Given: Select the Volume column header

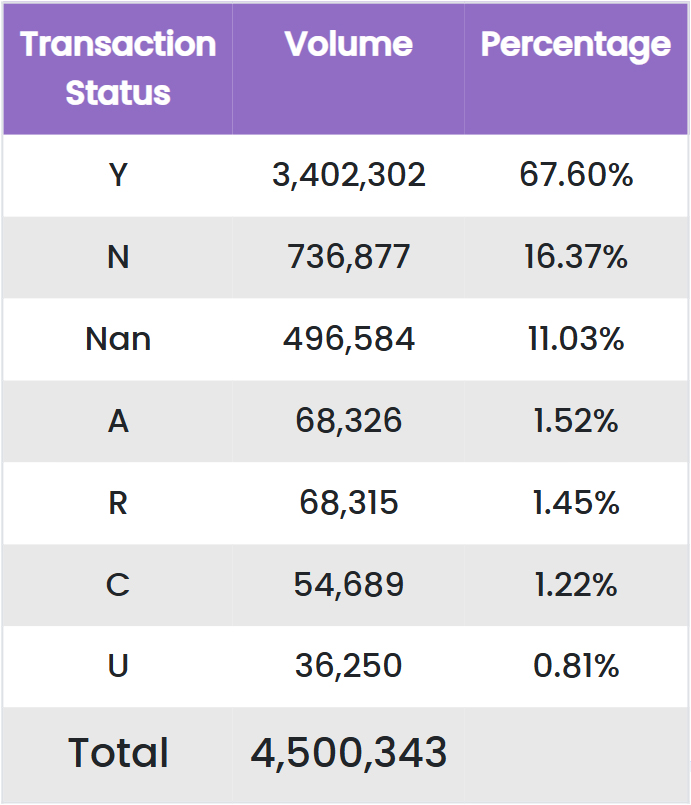Looking at the screenshot, I should pyautogui.click(x=348, y=44).
